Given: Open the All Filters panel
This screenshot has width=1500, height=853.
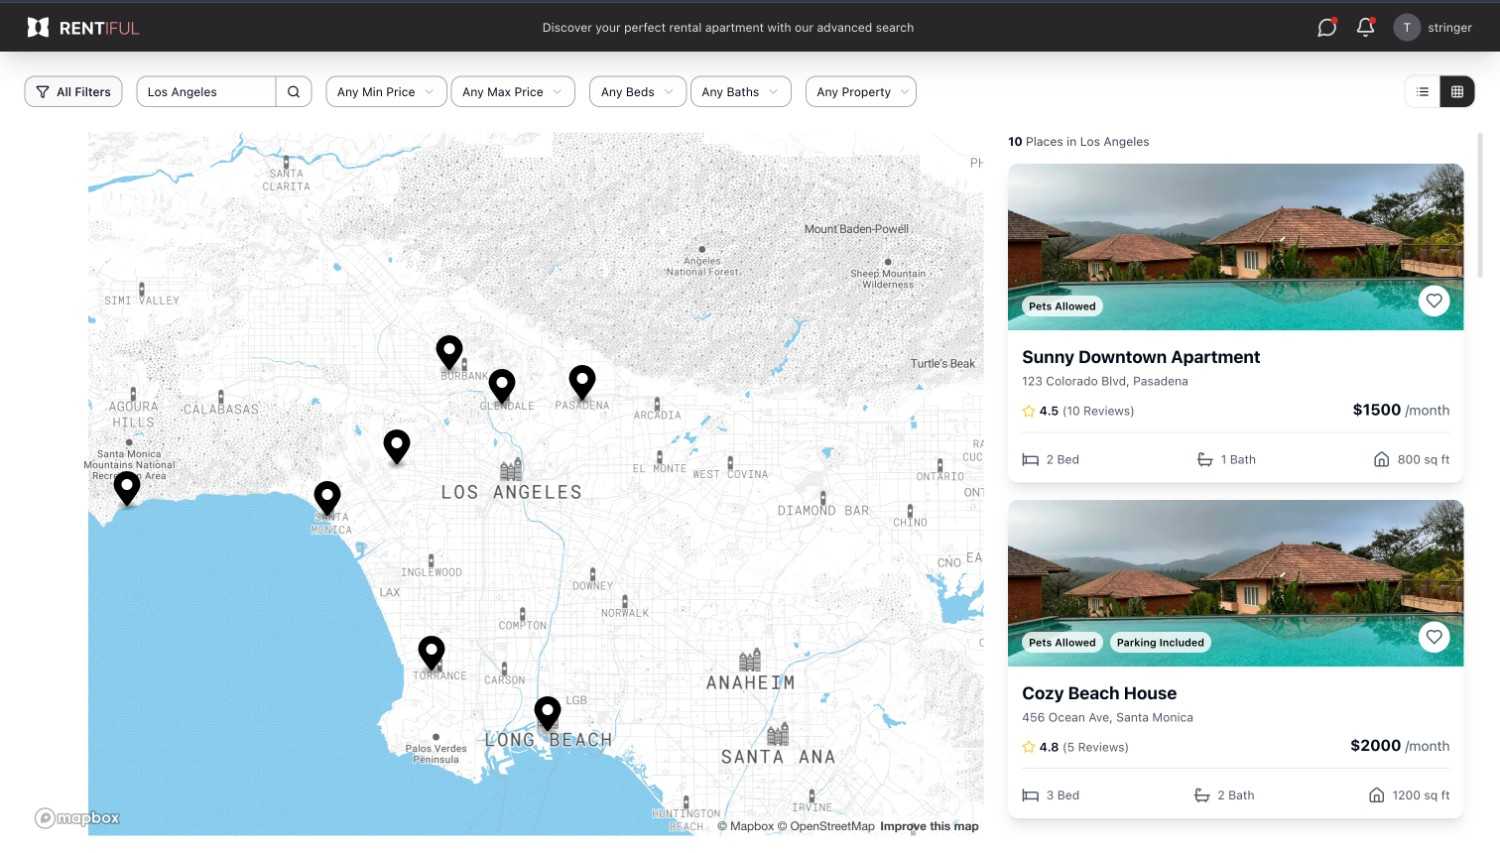Looking at the screenshot, I should 73,92.
